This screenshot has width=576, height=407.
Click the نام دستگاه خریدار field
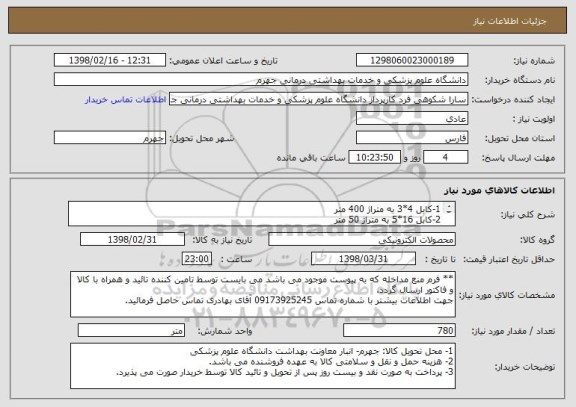261,80
